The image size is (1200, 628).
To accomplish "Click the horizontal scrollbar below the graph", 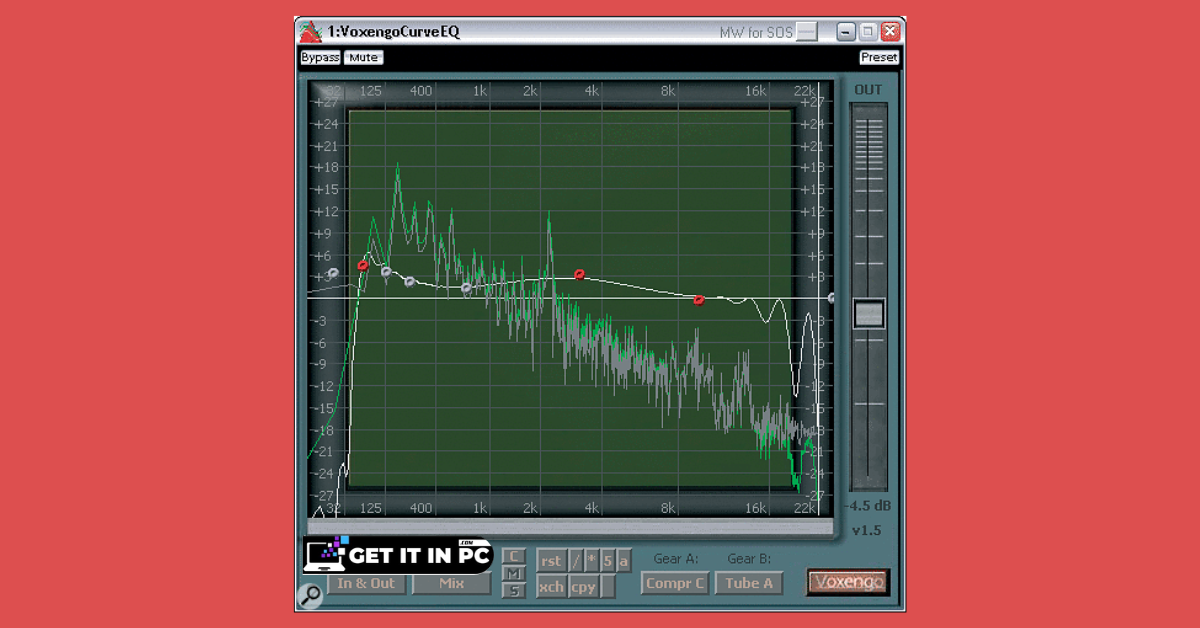I will point(570,526).
